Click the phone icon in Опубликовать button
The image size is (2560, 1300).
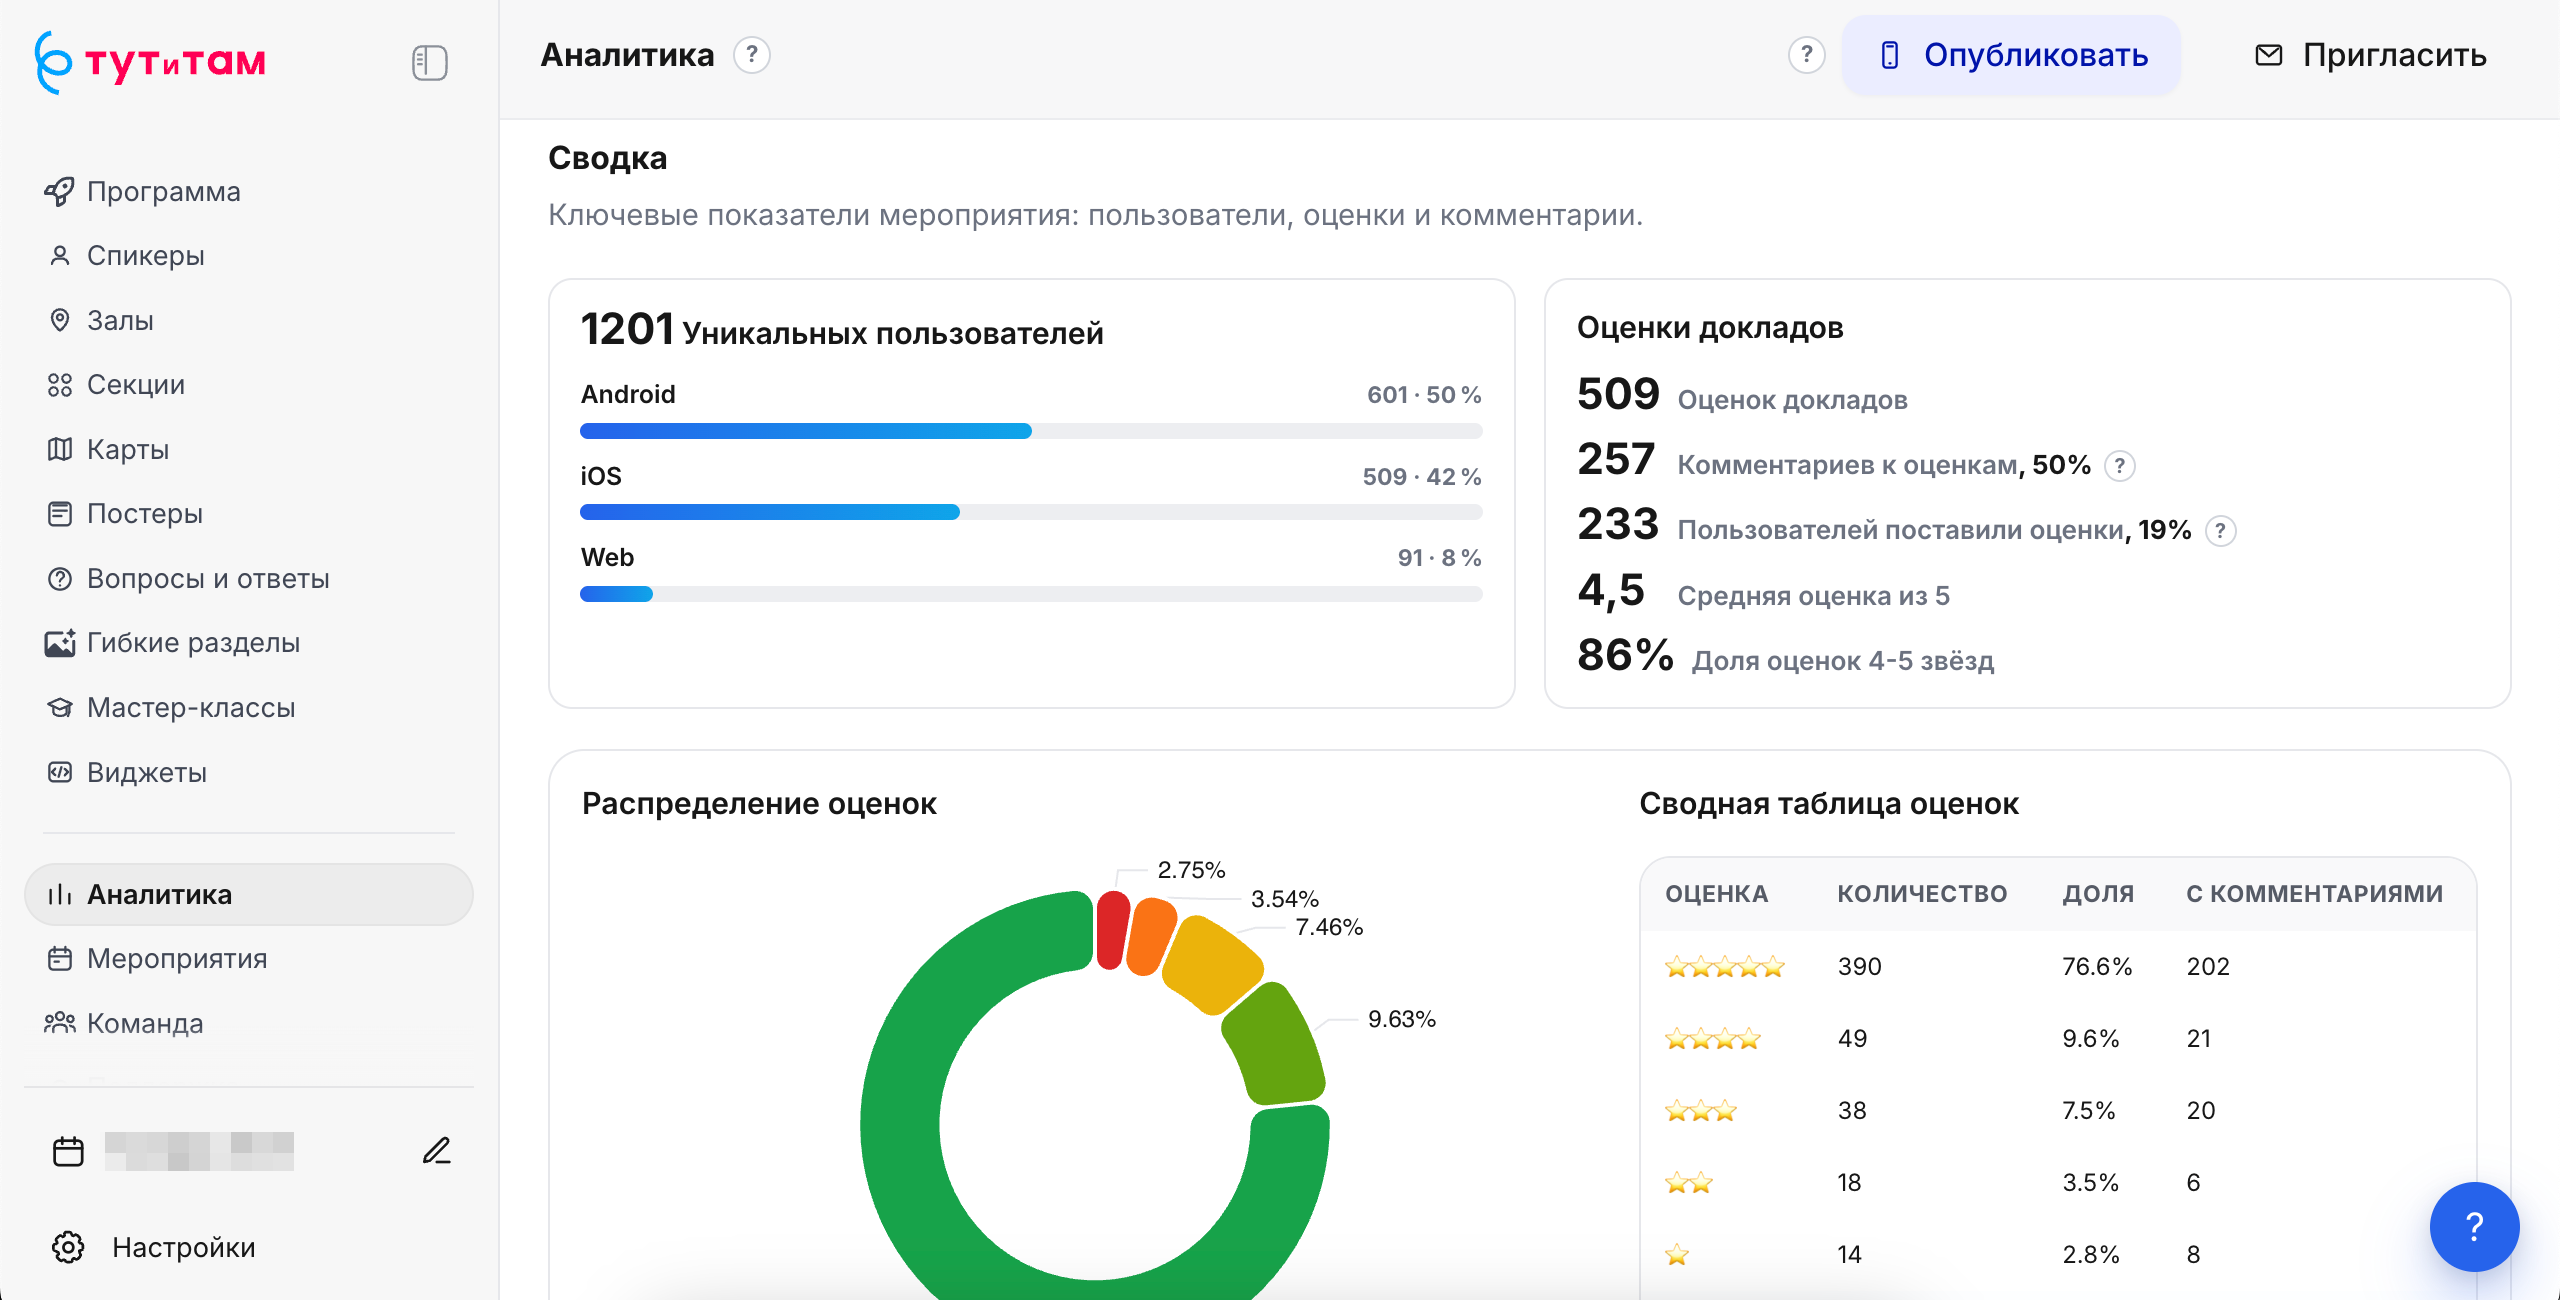pyautogui.click(x=1890, y=55)
